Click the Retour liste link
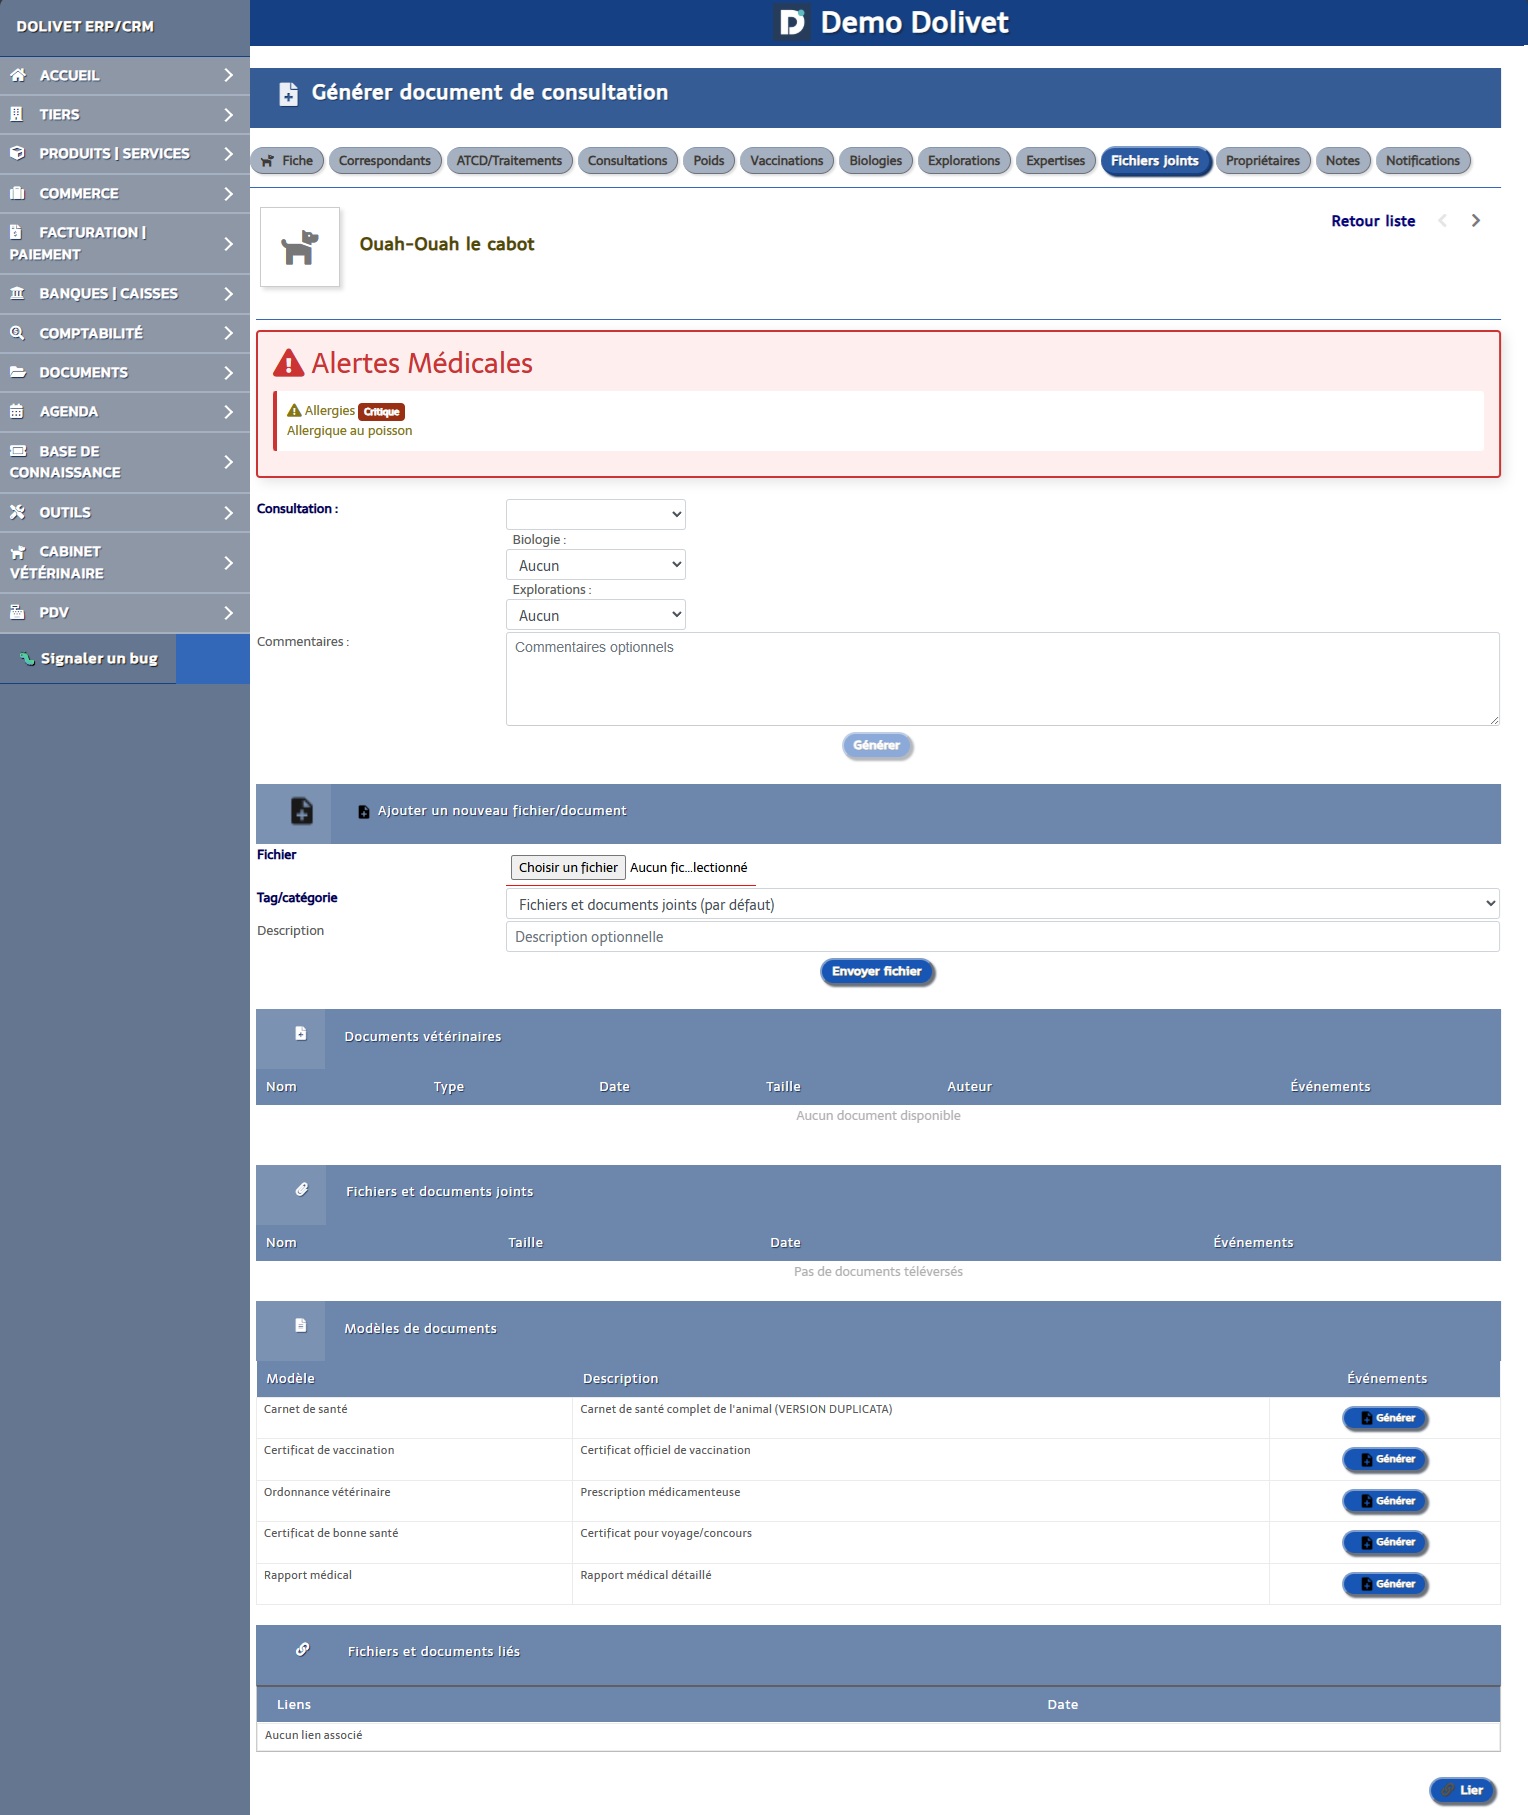The width and height of the screenshot is (1528, 1815). point(1372,221)
